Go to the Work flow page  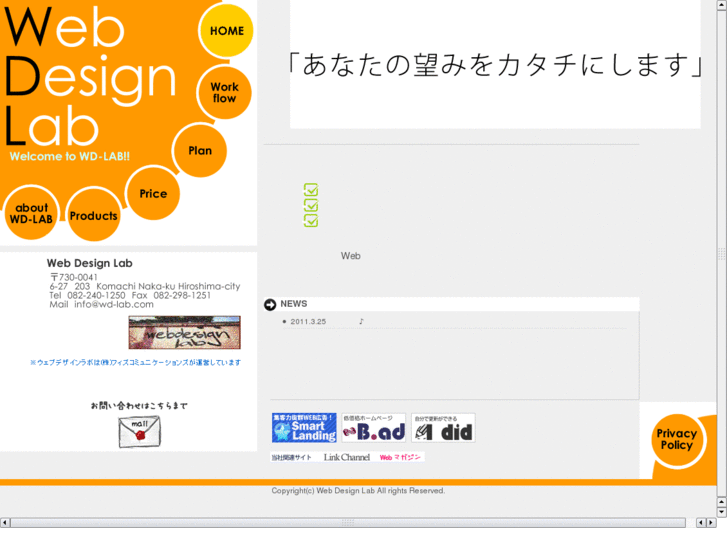pyautogui.click(x=224, y=92)
